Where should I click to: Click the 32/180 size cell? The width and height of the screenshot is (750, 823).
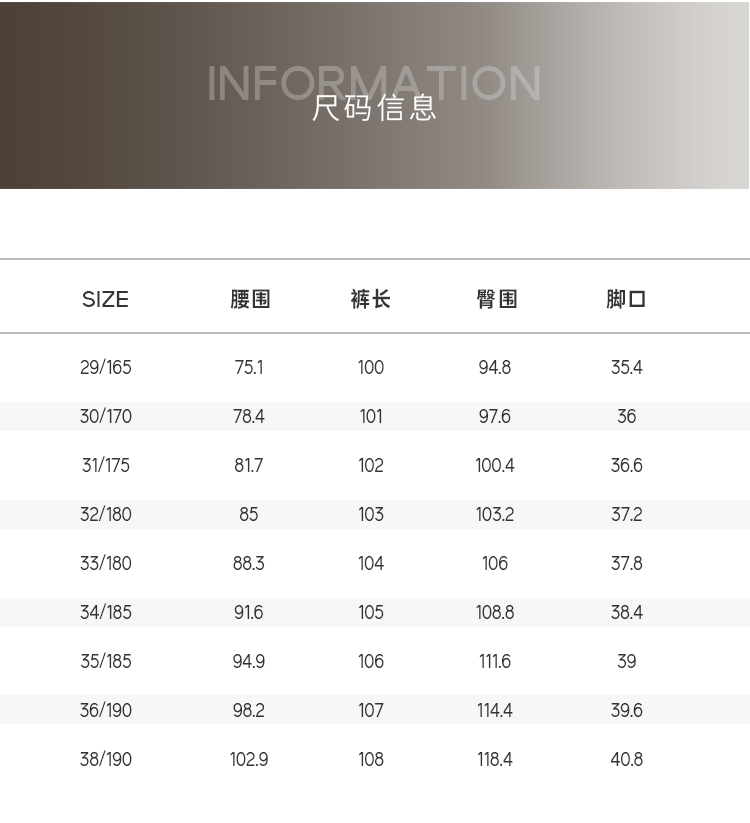click(x=105, y=515)
